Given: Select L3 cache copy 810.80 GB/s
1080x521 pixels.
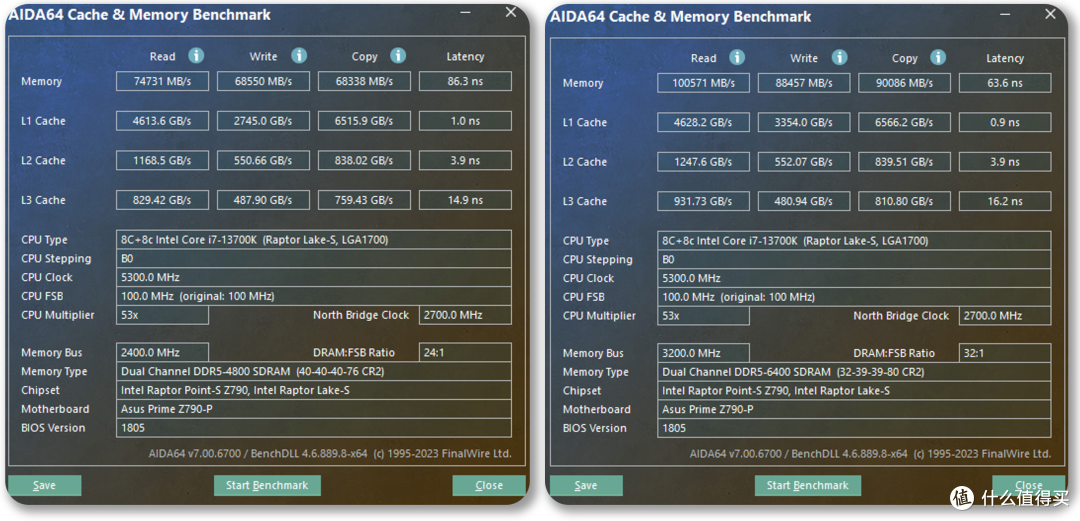Looking at the screenshot, I should tap(905, 201).
